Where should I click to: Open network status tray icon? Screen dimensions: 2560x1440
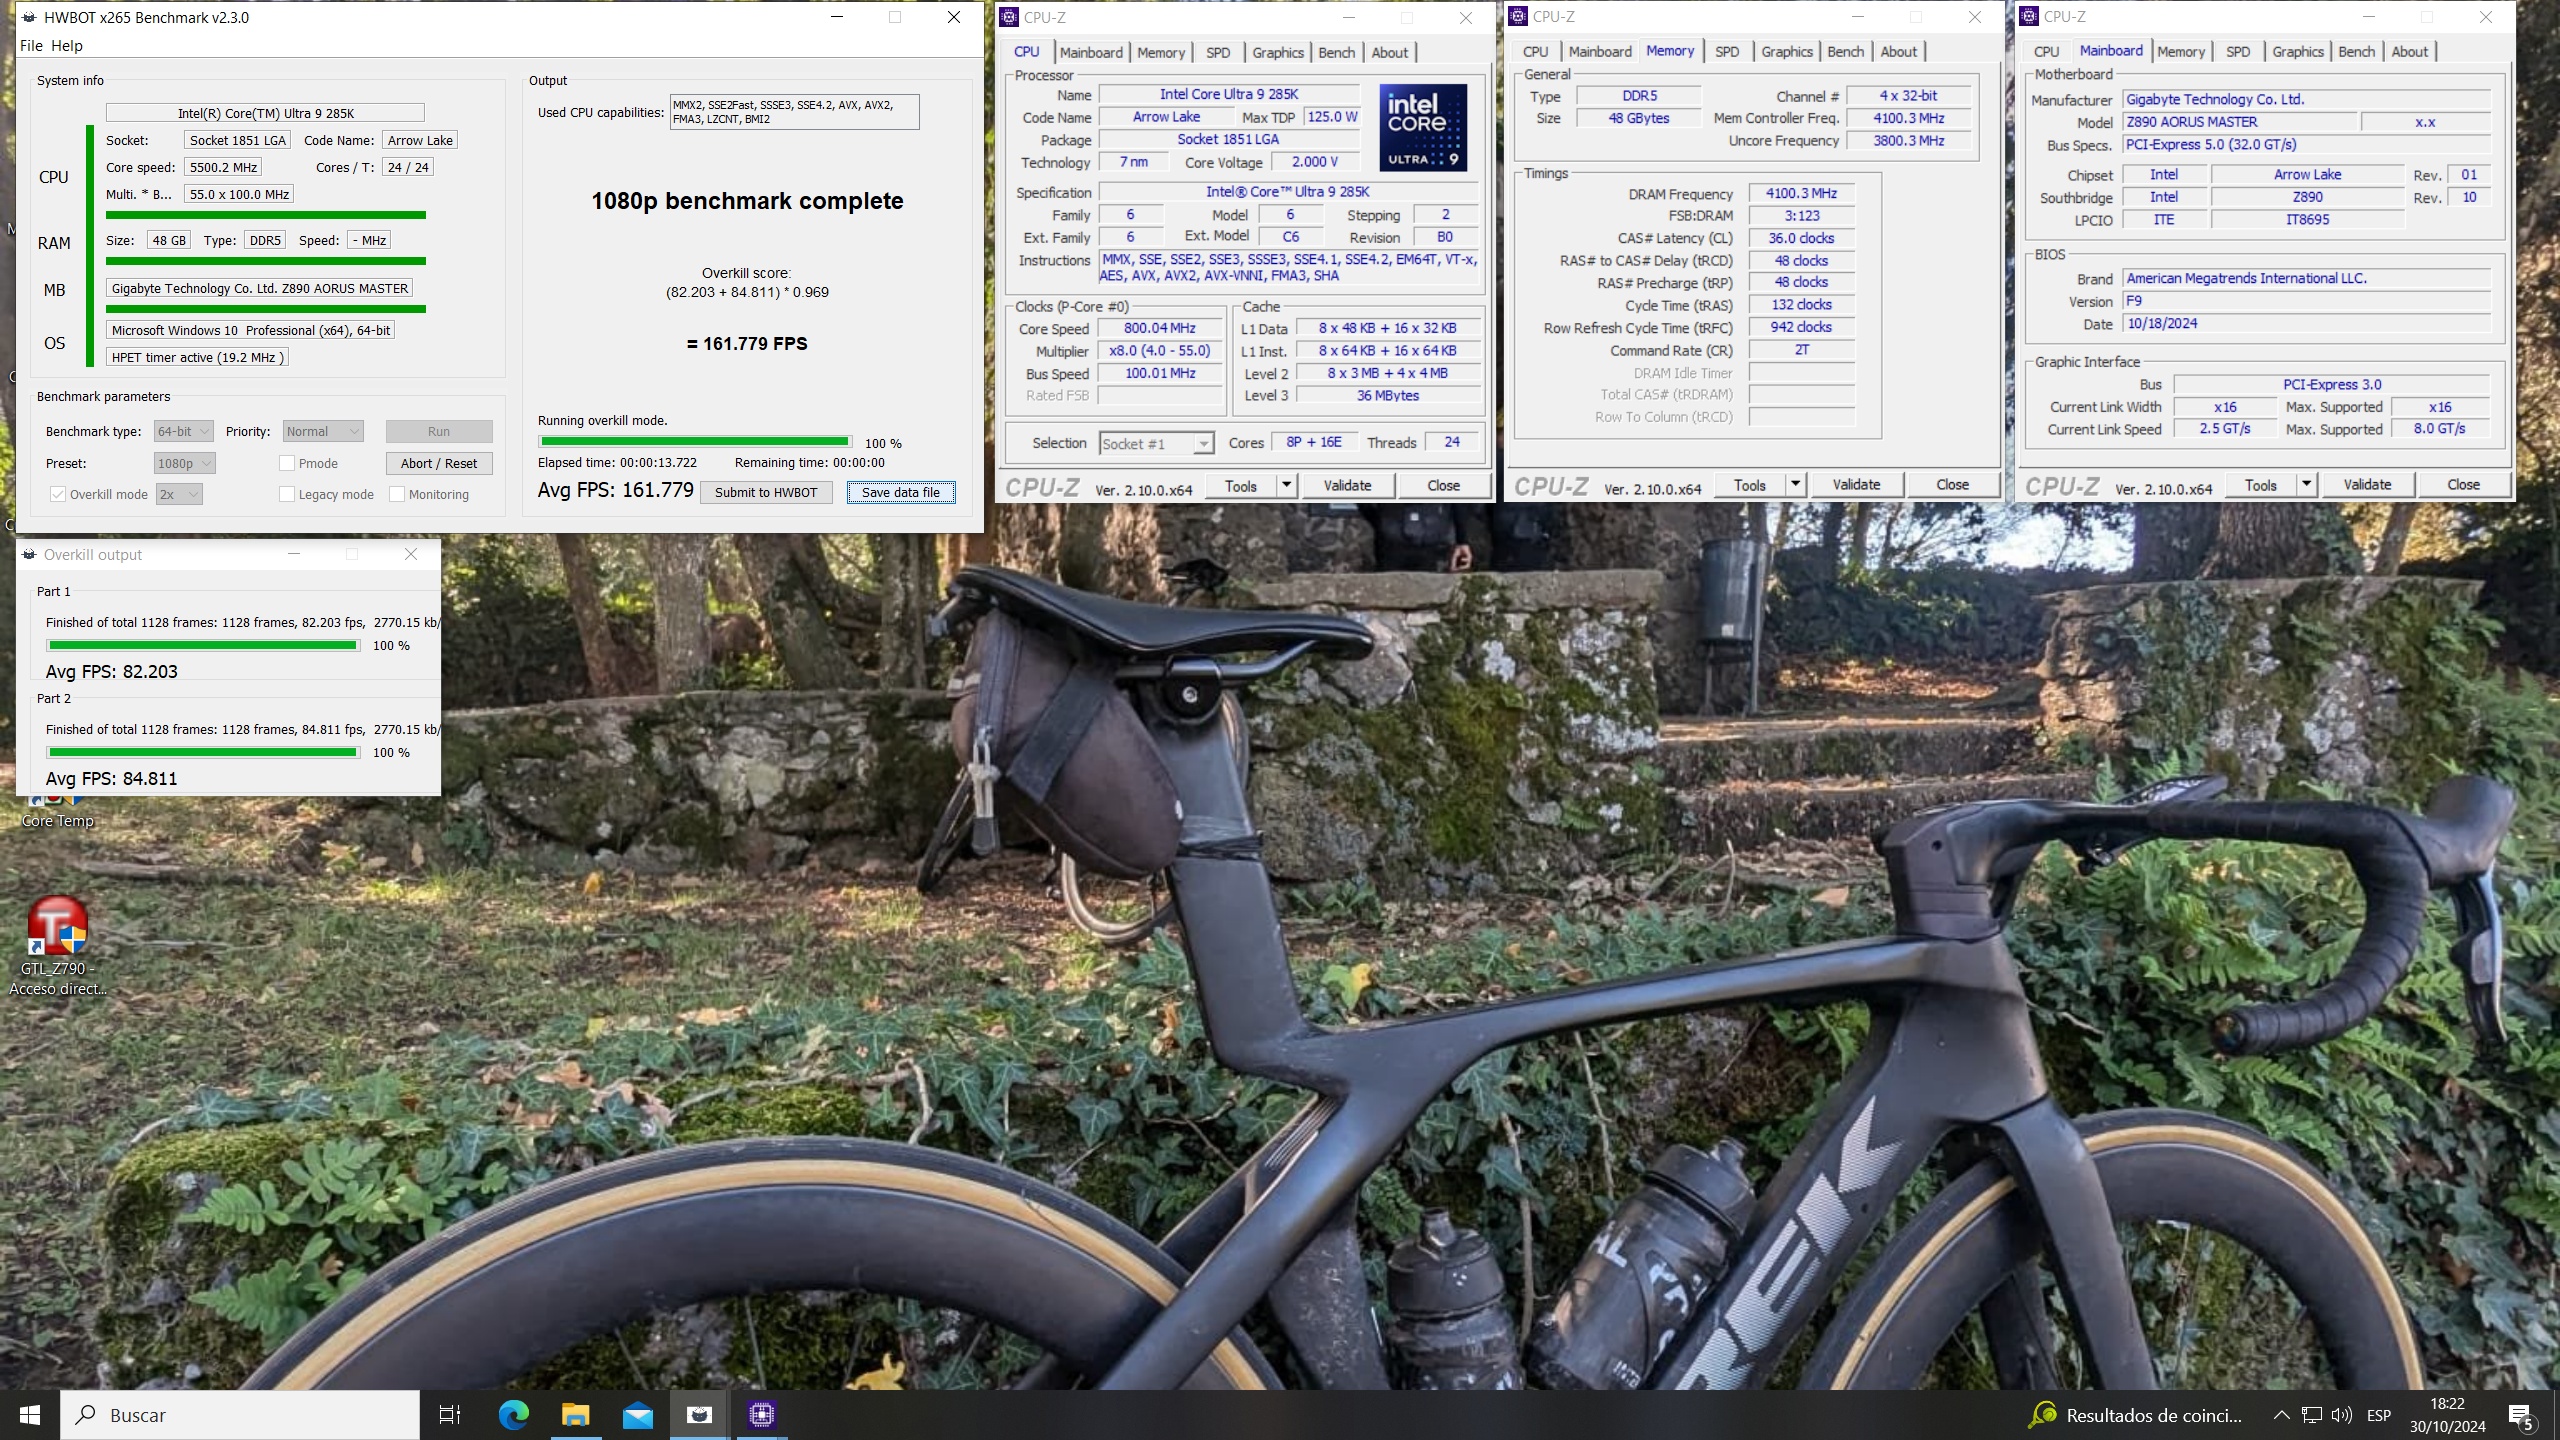(2311, 1414)
